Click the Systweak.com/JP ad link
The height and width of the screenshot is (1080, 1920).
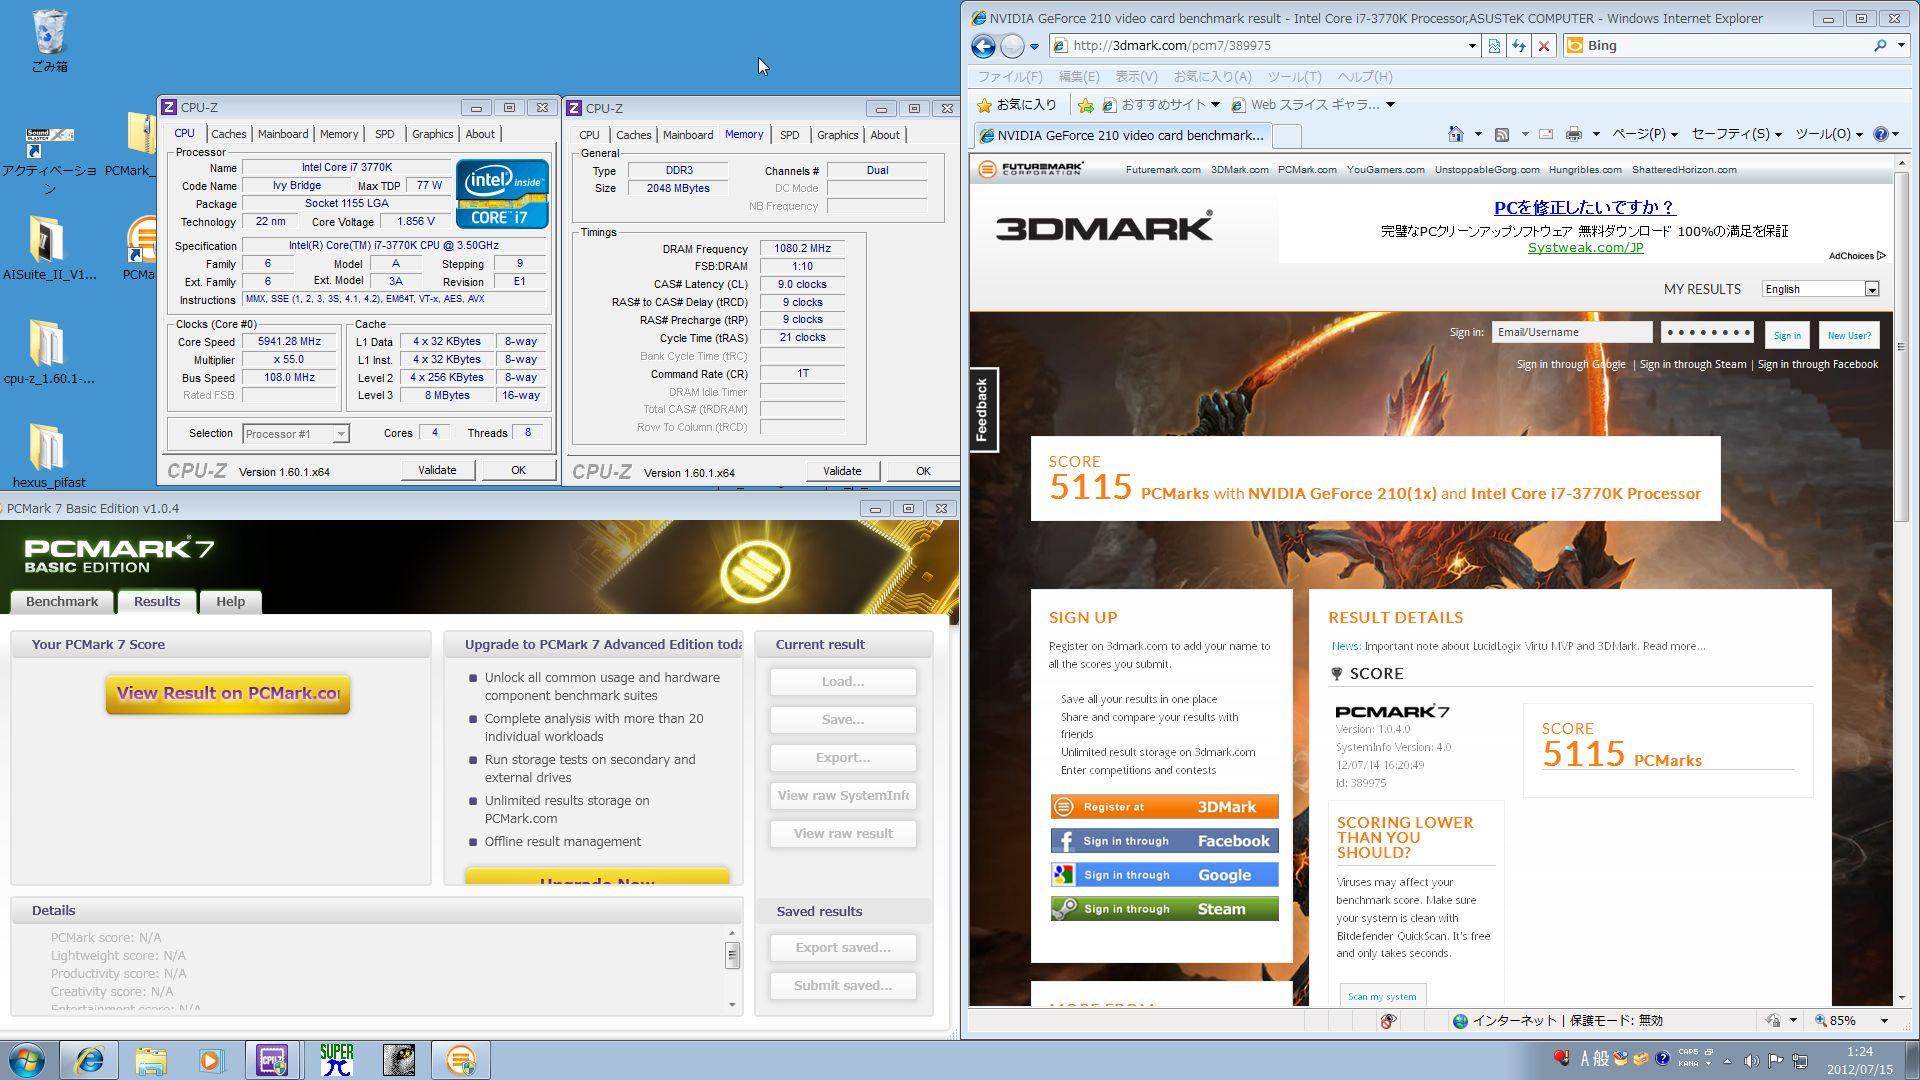pyautogui.click(x=1585, y=248)
